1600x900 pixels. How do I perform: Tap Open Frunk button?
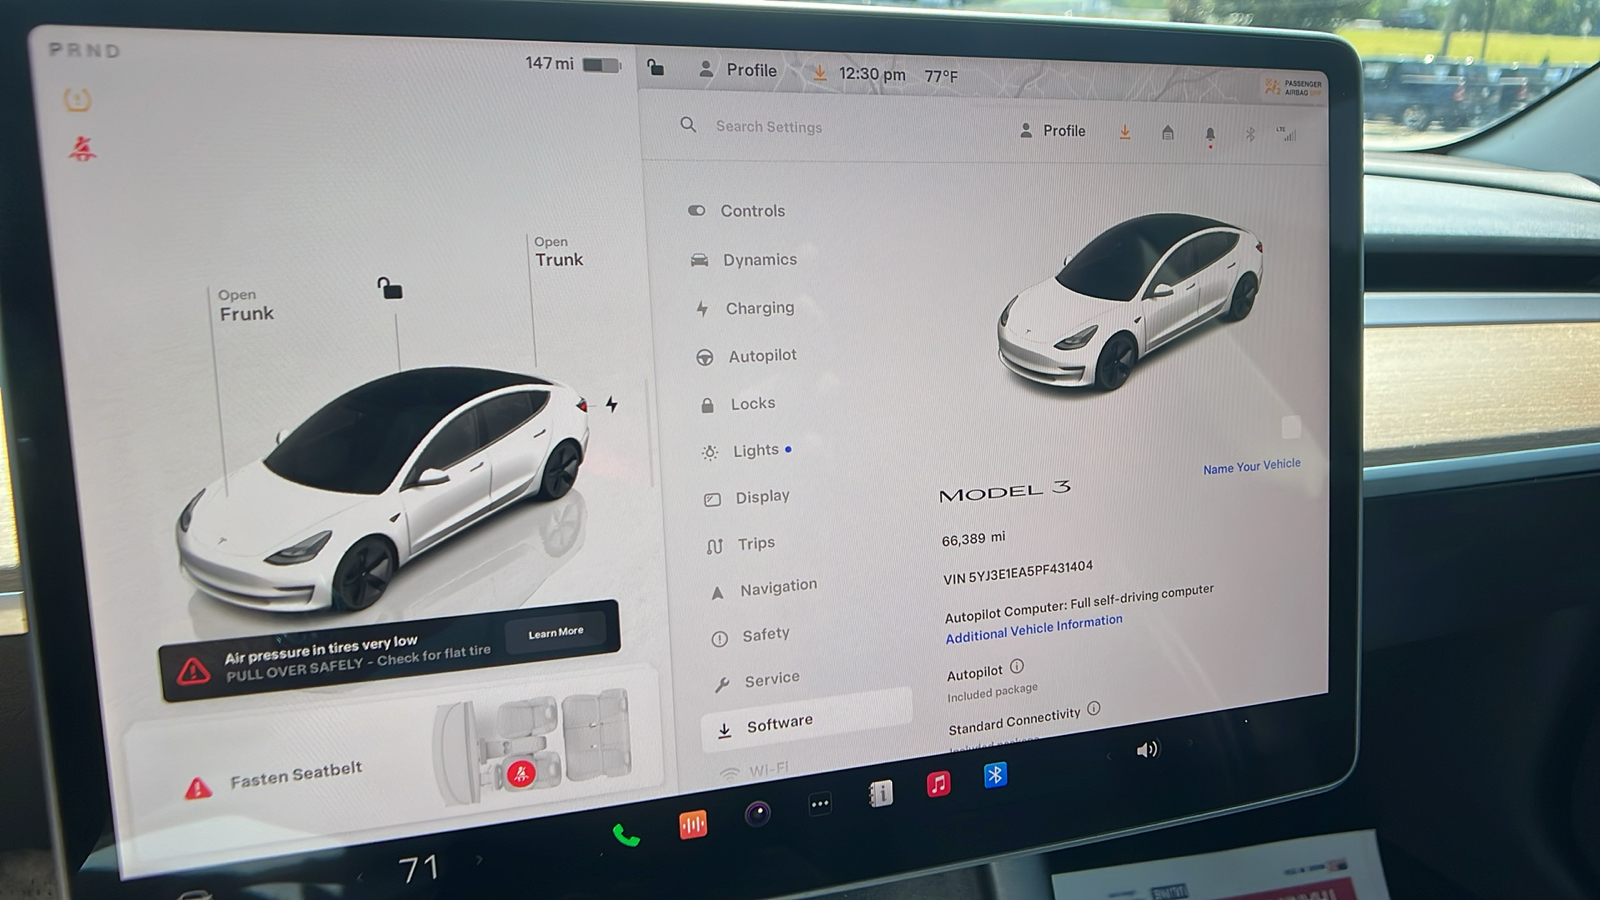tap(246, 306)
